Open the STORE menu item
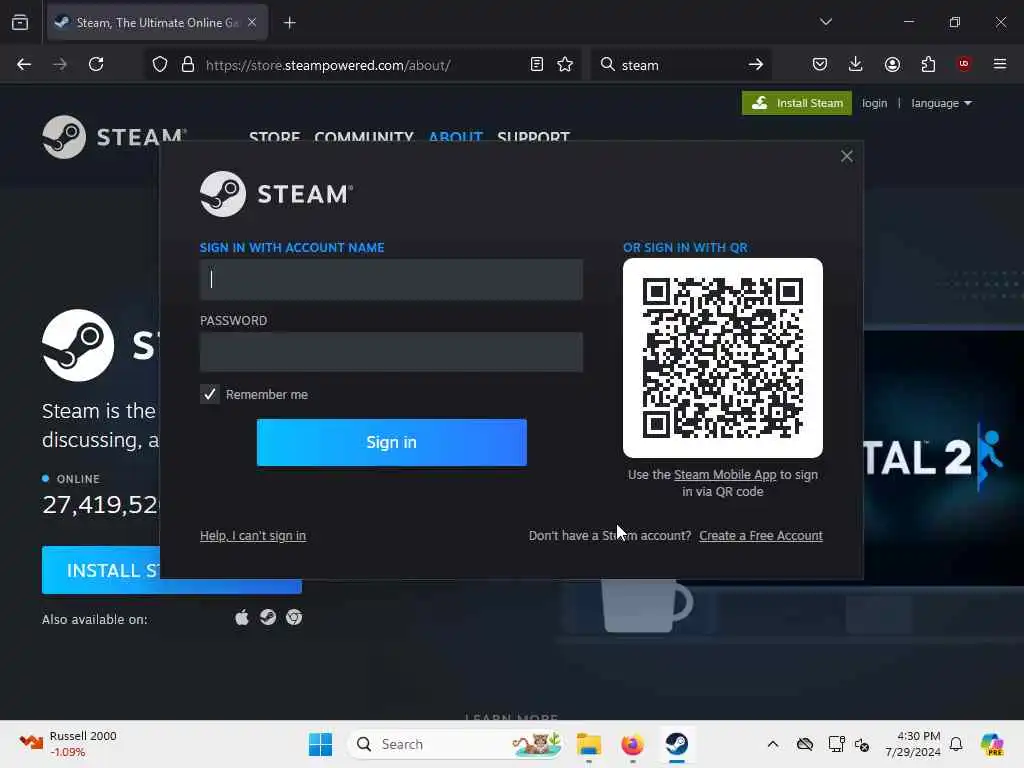 [274, 136]
